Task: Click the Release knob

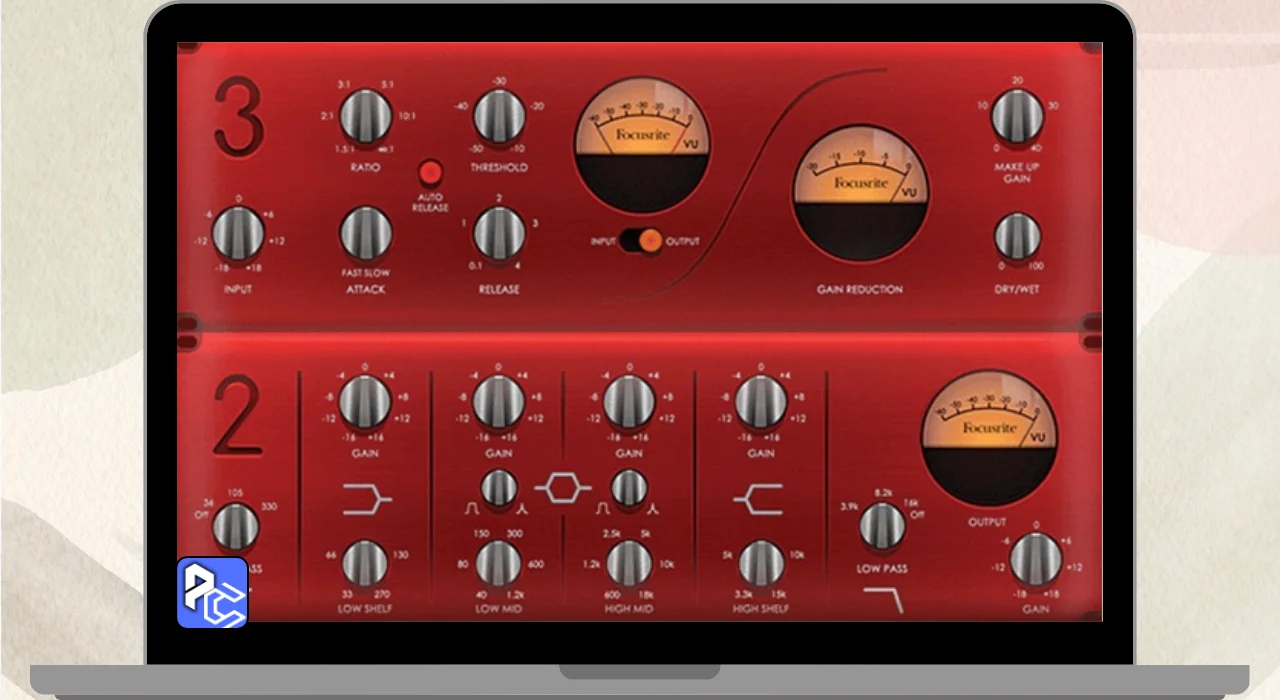Action: tap(499, 234)
